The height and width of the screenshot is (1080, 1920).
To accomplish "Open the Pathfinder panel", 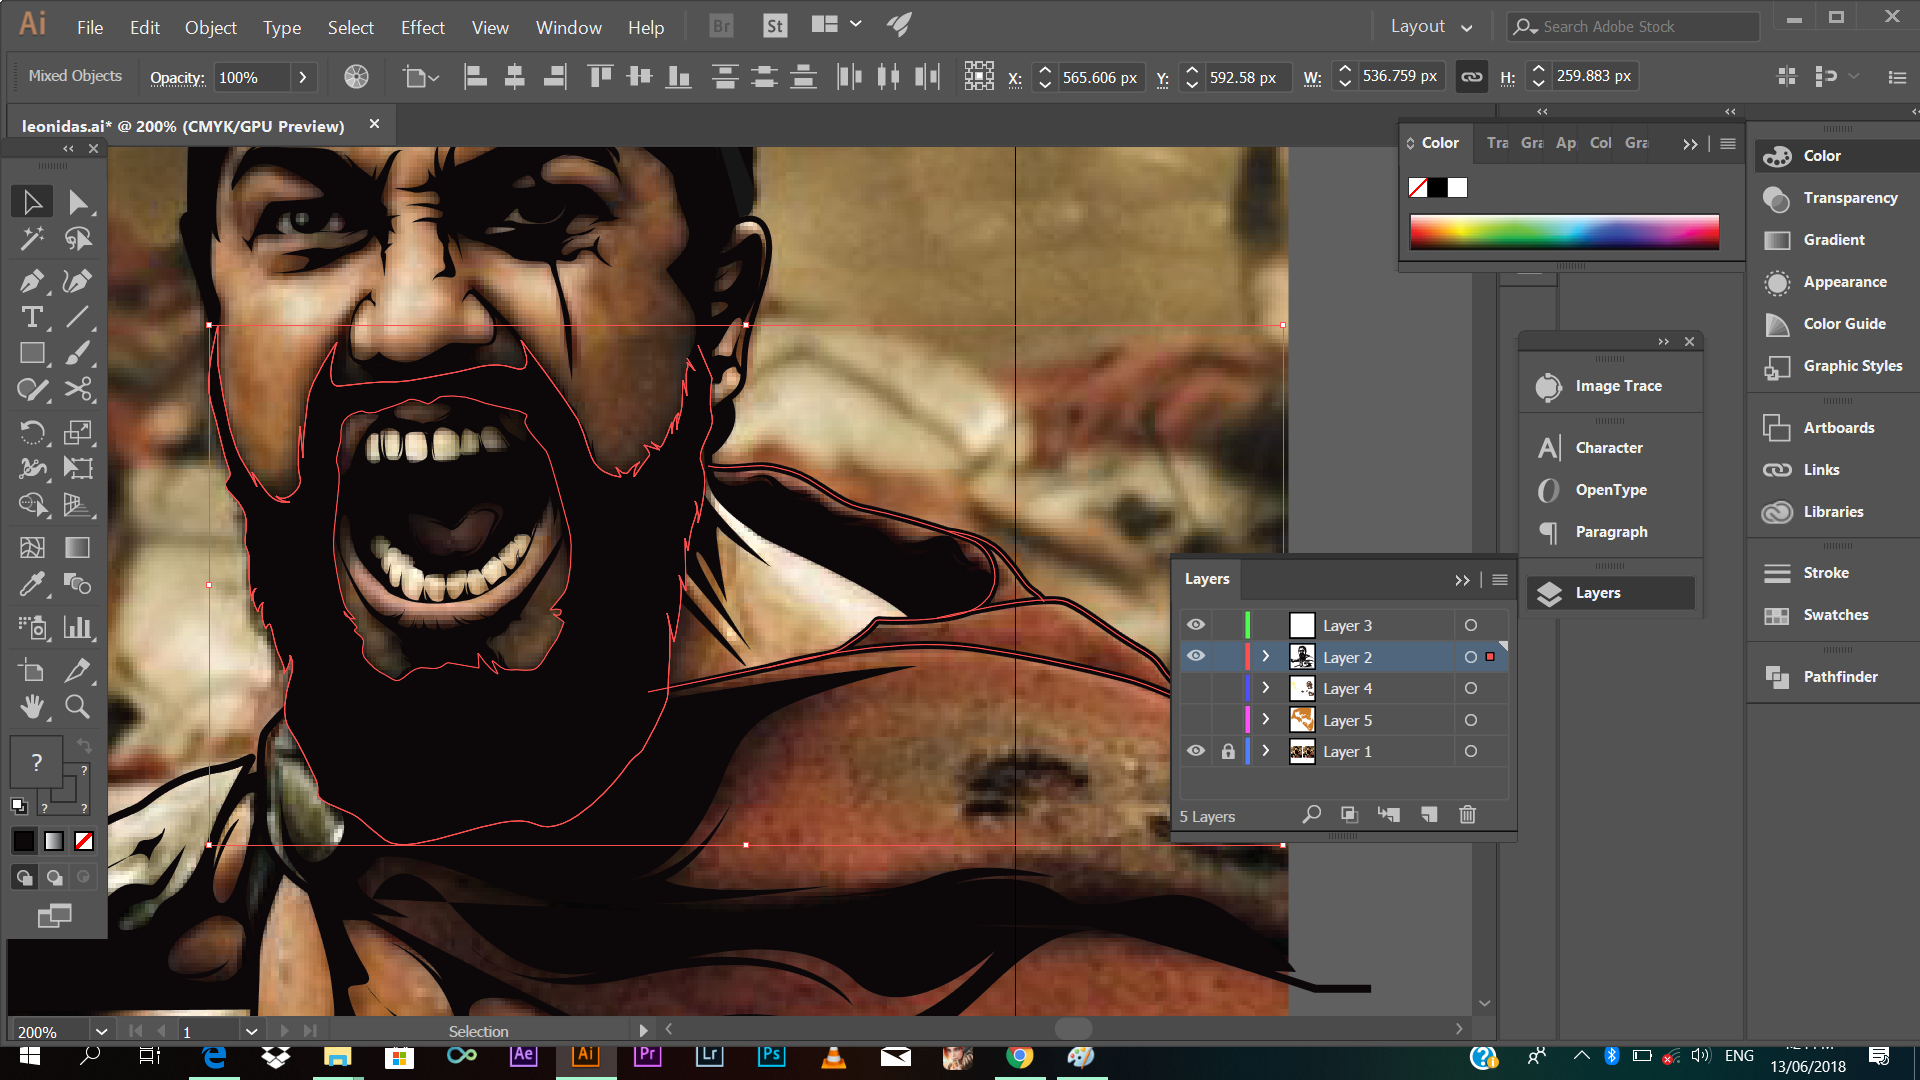I will coord(1839,677).
